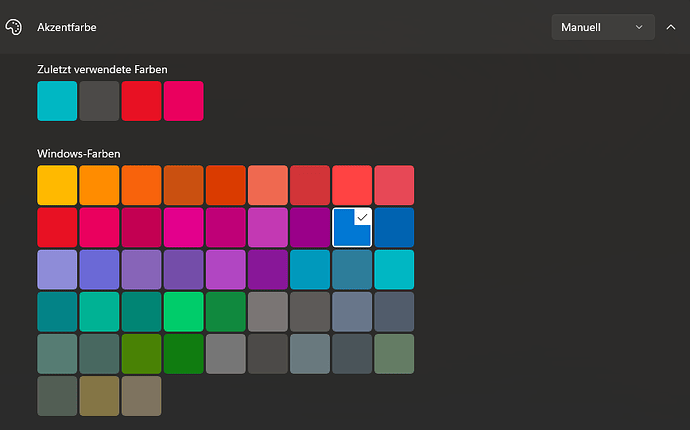
Task: Pick the slate blue-gray swatch below steel teal
Action: (x=352, y=312)
